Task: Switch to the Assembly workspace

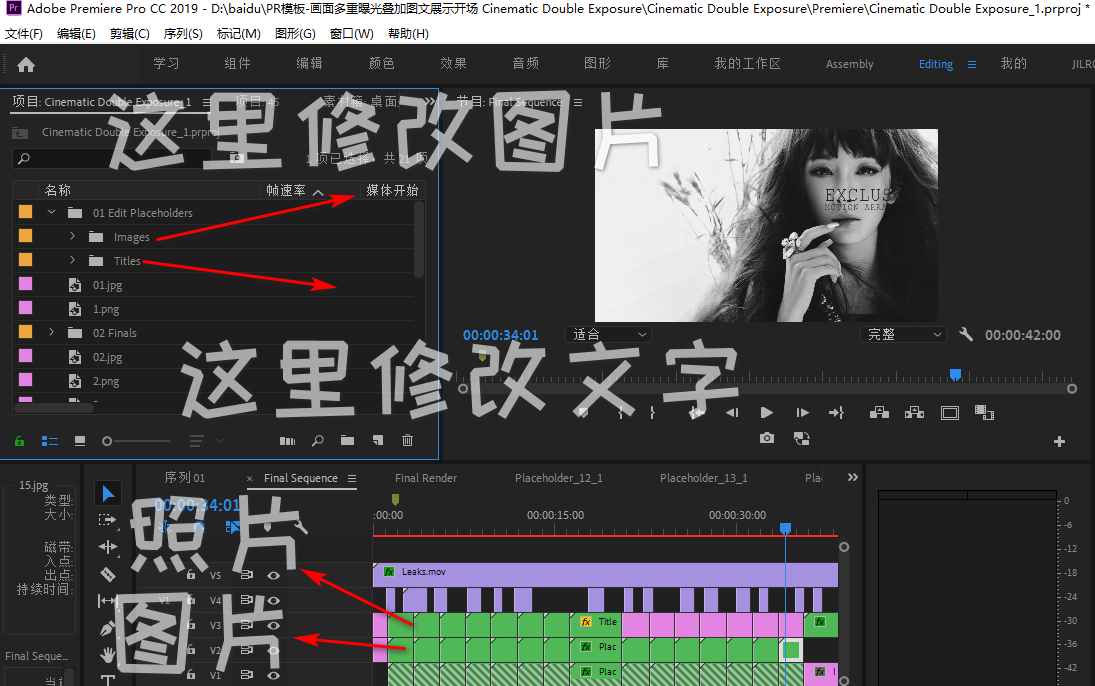Action: (849, 64)
